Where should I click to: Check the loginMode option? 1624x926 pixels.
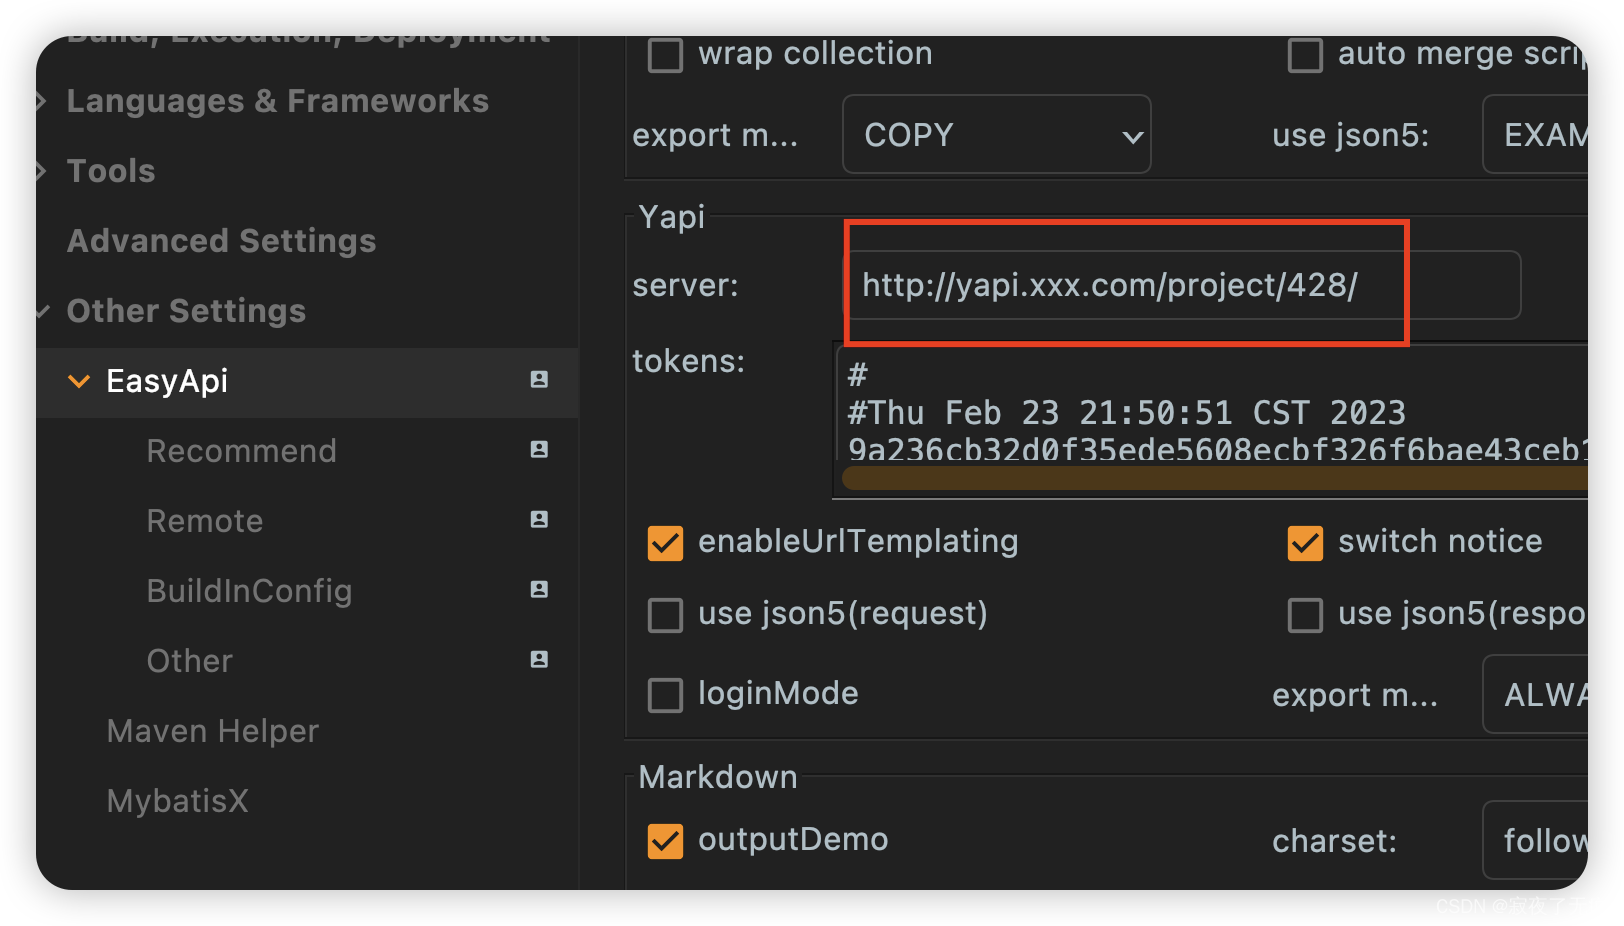(x=664, y=695)
